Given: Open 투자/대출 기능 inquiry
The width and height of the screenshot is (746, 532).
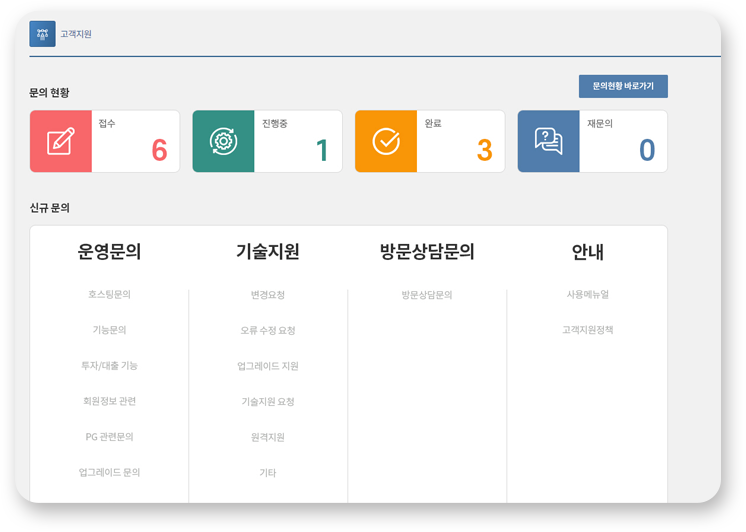Looking at the screenshot, I should tap(109, 366).
